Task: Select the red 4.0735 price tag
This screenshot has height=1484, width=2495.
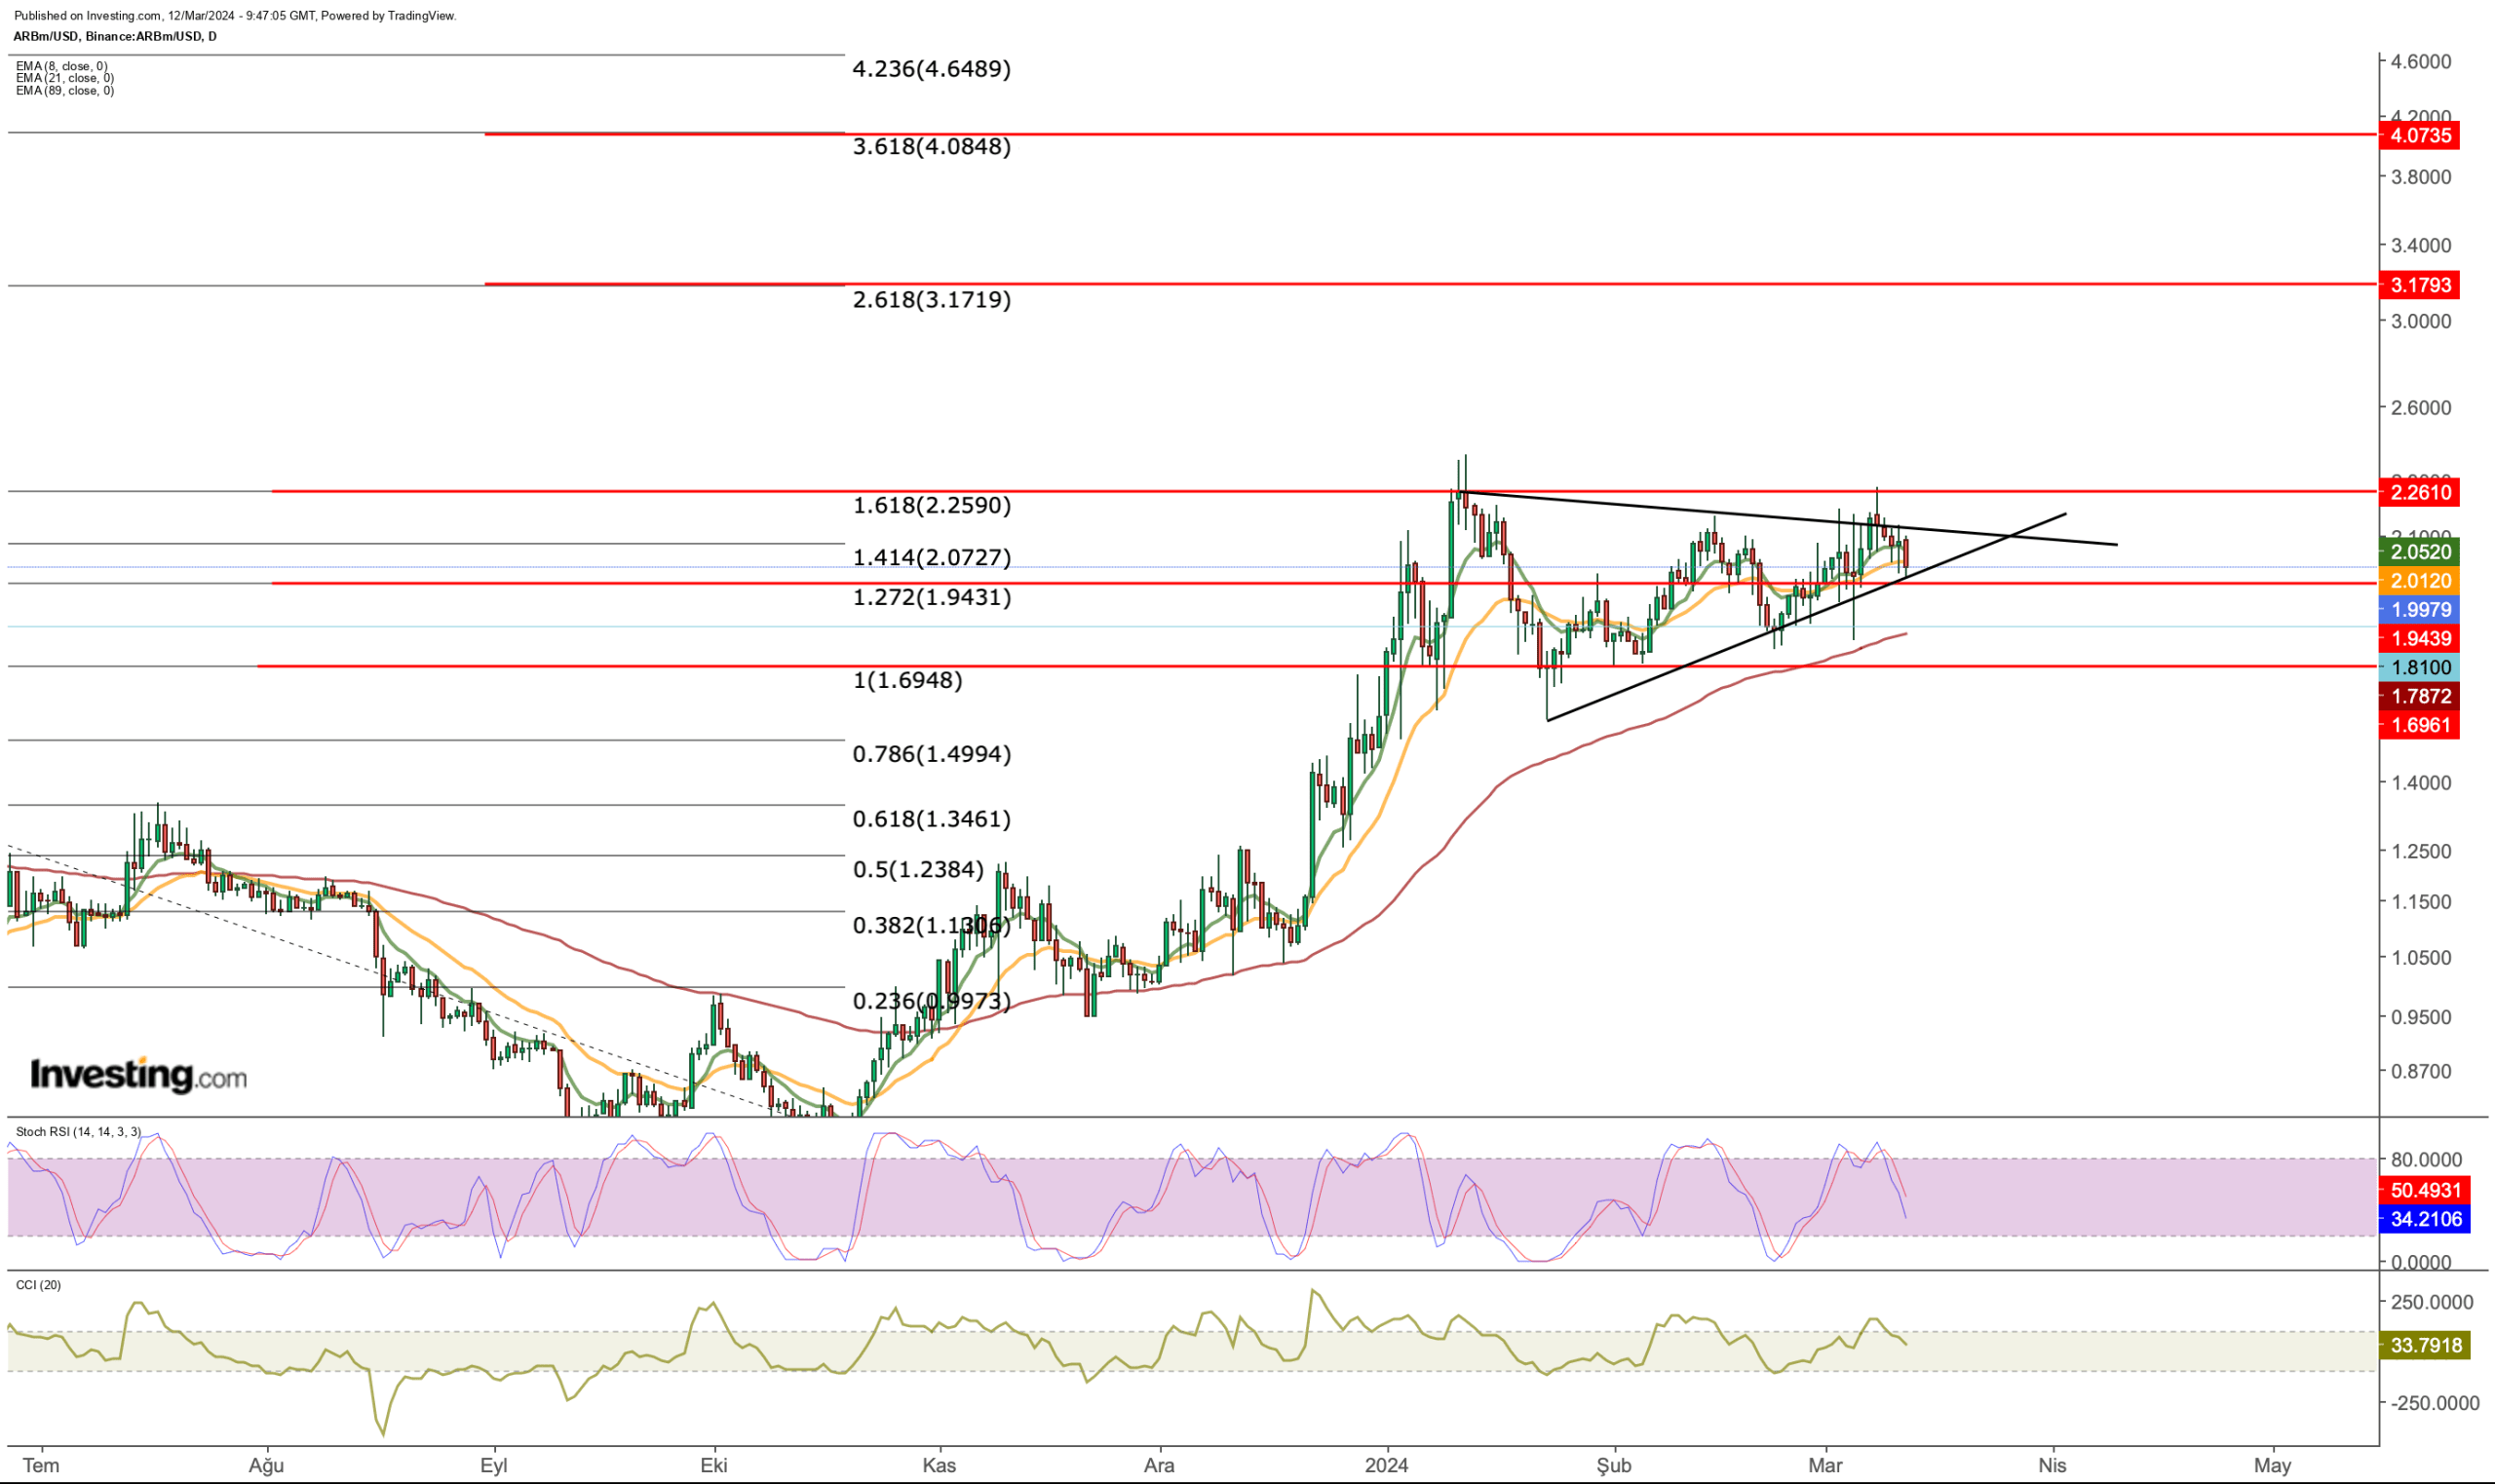Action: pos(2420,135)
